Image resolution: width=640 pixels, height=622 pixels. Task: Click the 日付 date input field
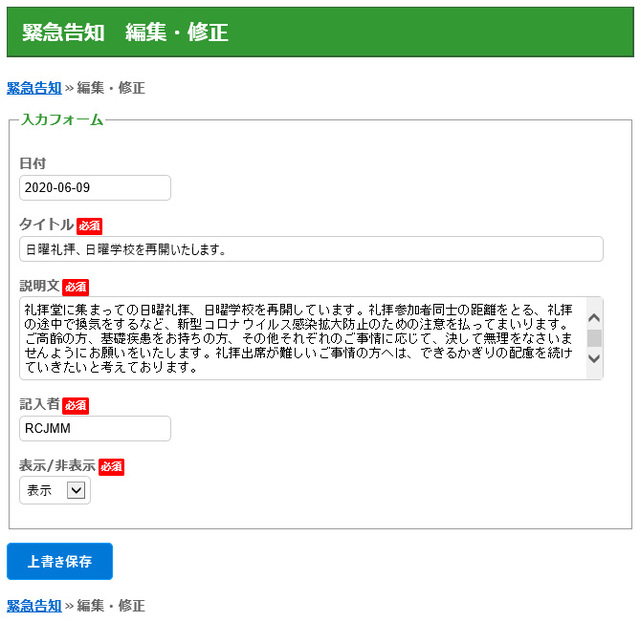[95, 188]
